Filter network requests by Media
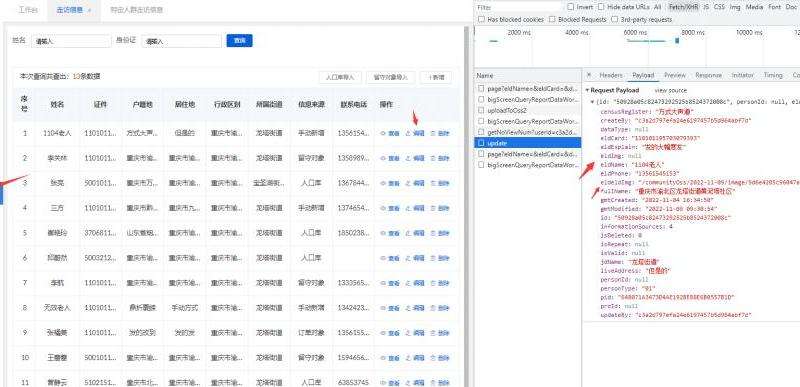Image resolution: width=800 pixels, height=387 pixels. pyautogui.click(x=754, y=7)
